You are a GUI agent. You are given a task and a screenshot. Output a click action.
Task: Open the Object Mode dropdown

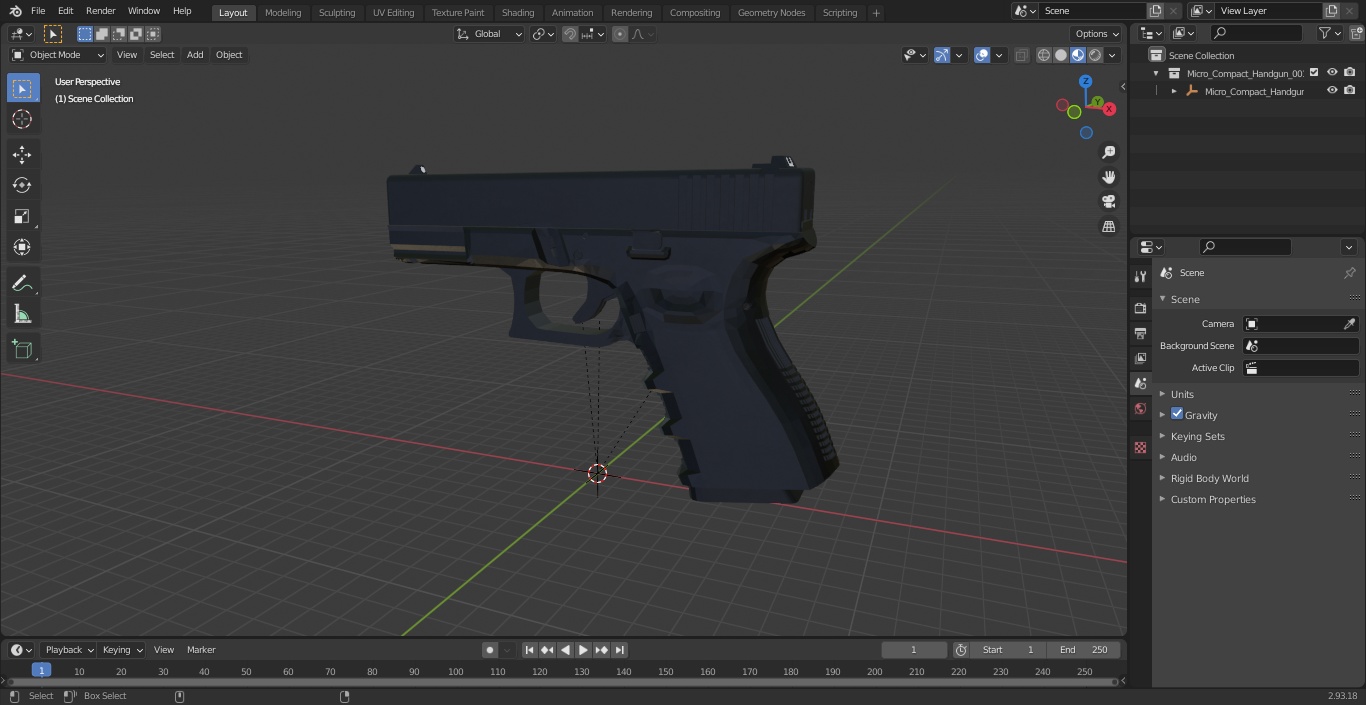coord(58,55)
